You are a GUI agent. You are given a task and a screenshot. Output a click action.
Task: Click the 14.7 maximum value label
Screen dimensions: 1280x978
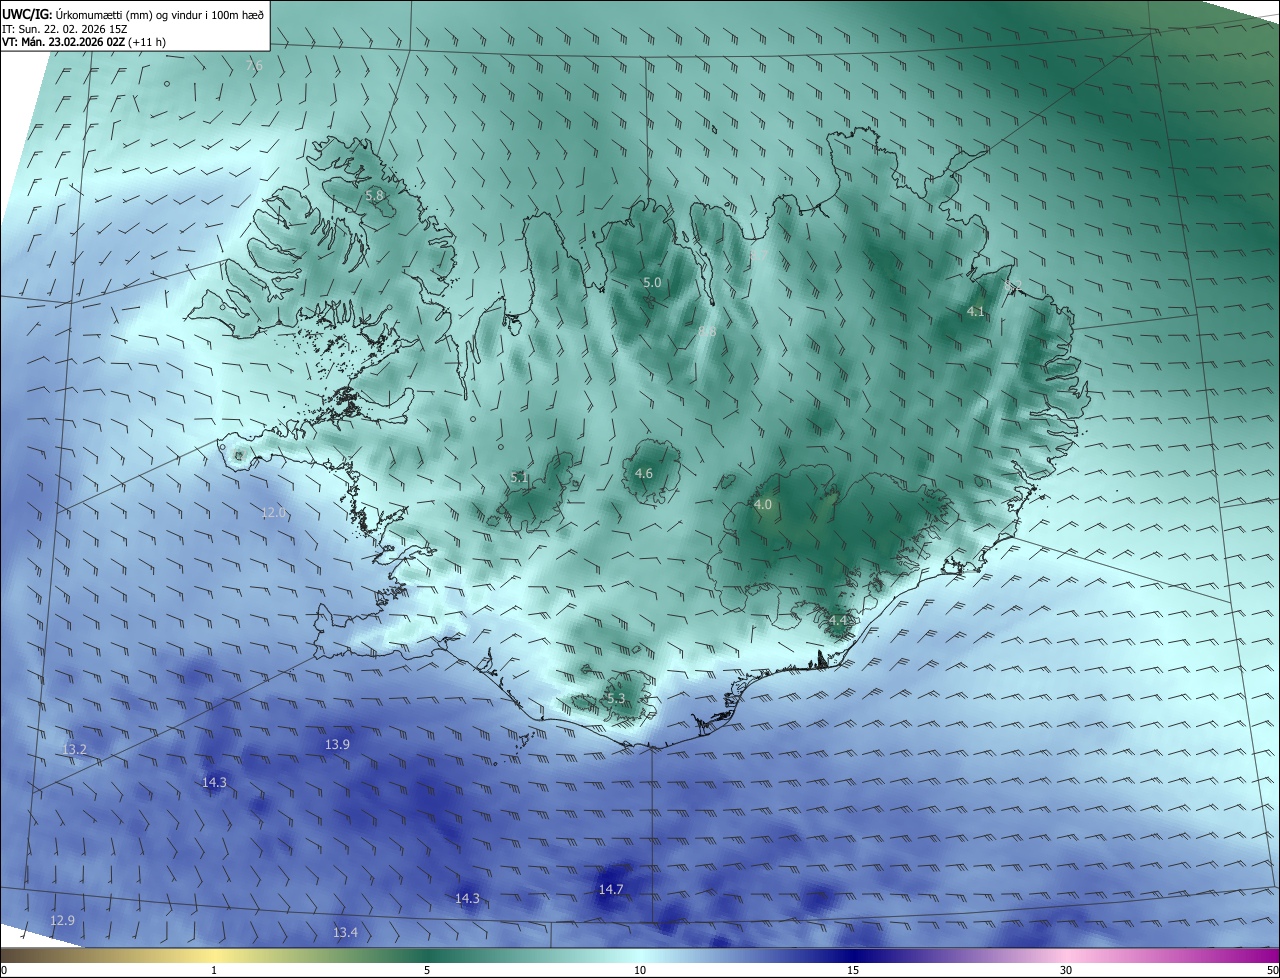click(611, 889)
